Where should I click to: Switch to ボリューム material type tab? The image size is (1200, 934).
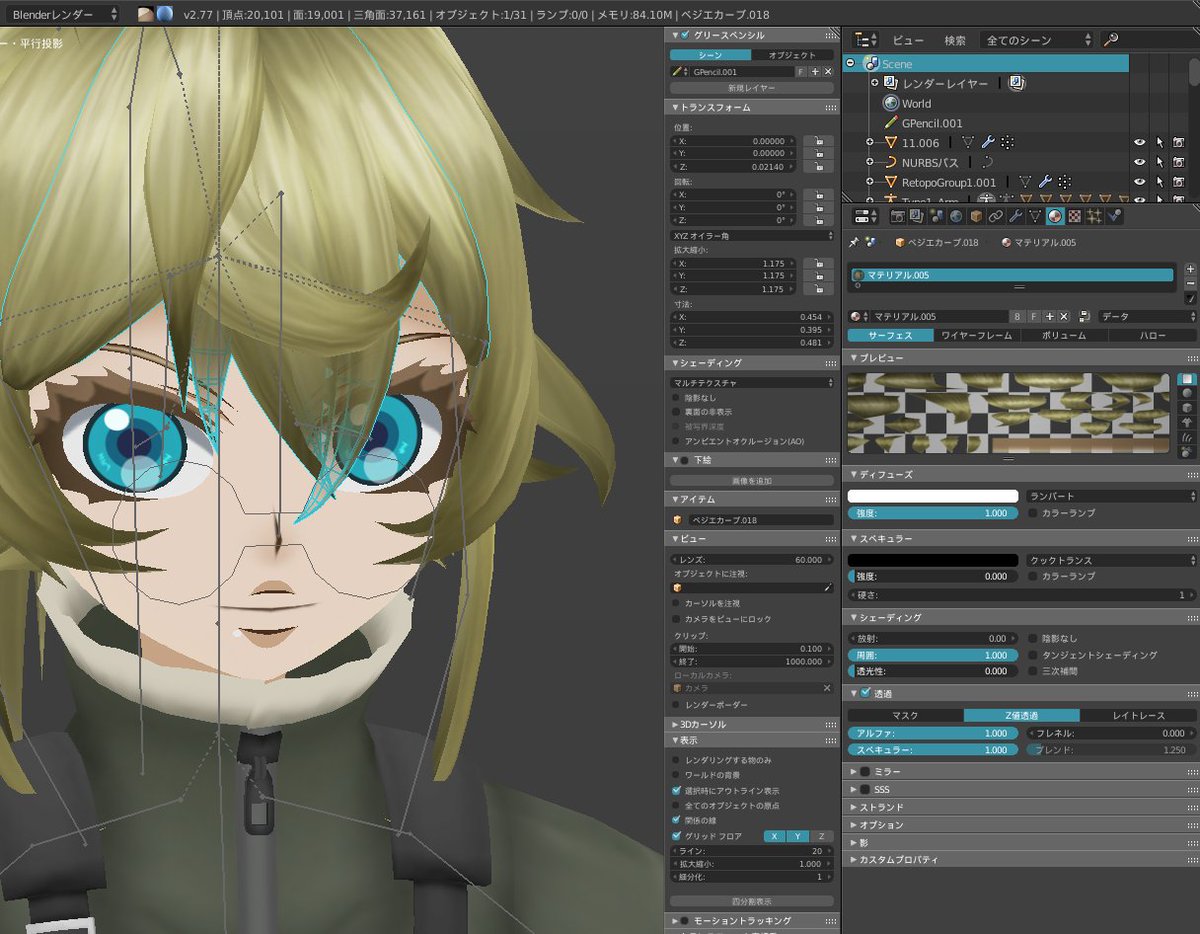click(x=1064, y=336)
